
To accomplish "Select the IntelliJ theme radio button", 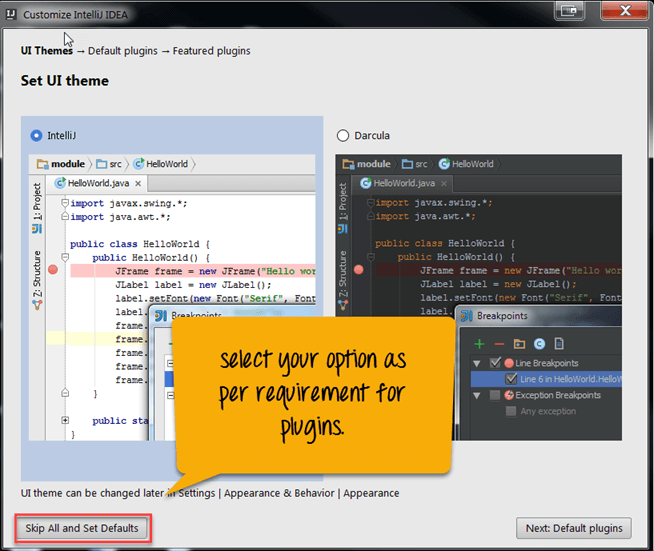I will (x=37, y=135).
